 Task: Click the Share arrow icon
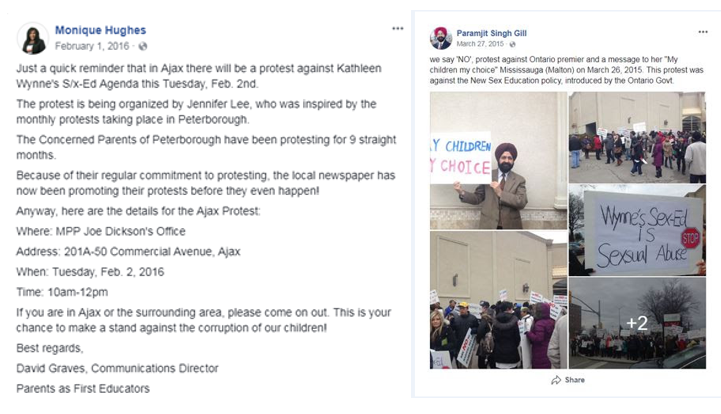[556, 380]
